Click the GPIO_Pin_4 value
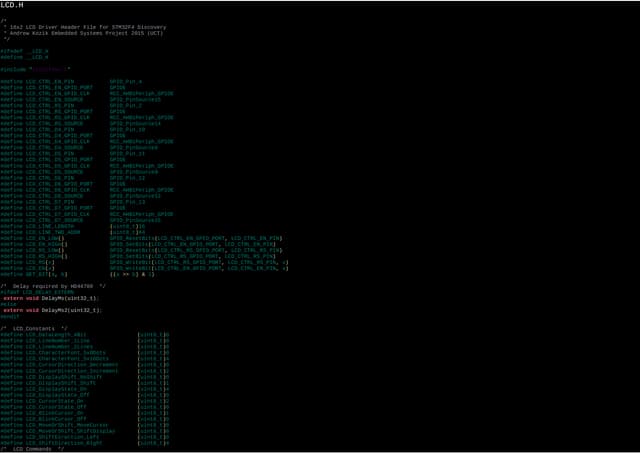The width and height of the screenshot is (640, 453). (x=126, y=81)
